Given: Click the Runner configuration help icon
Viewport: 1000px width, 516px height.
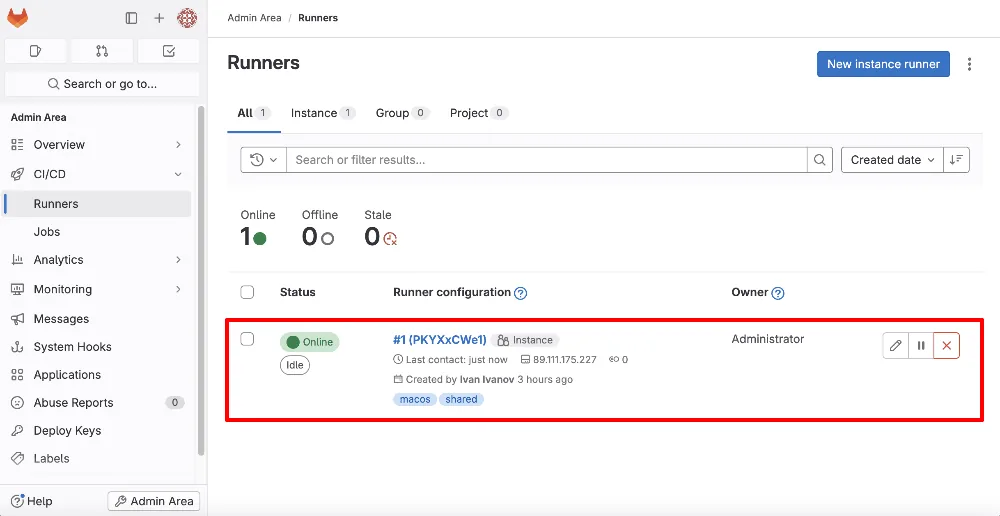Looking at the screenshot, I should pos(520,293).
